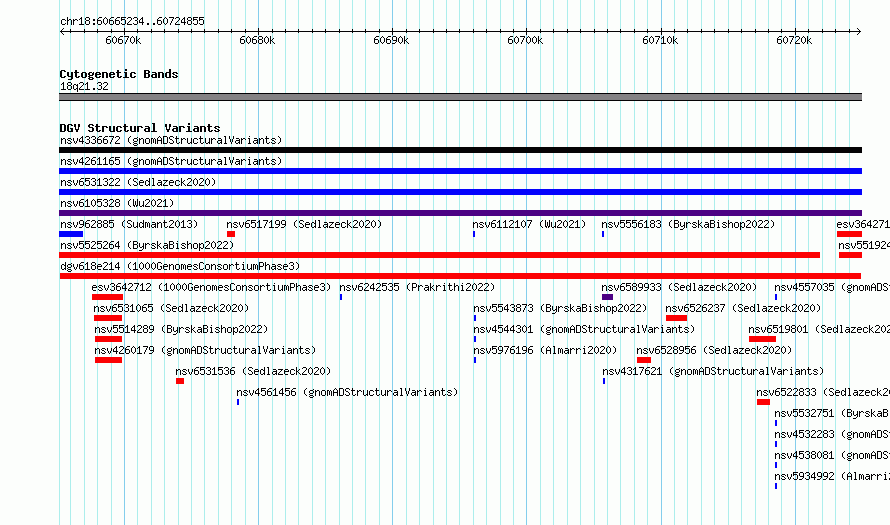Click the nsv6589933 Sedlazeck2020 label
Image resolution: width=890 pixels, height=525 pixels.
coord(679,287)
